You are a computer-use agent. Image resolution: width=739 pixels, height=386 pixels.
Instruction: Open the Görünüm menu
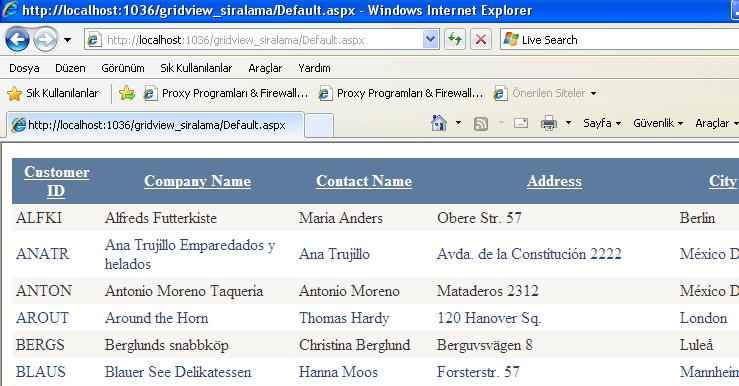[123, 68]
